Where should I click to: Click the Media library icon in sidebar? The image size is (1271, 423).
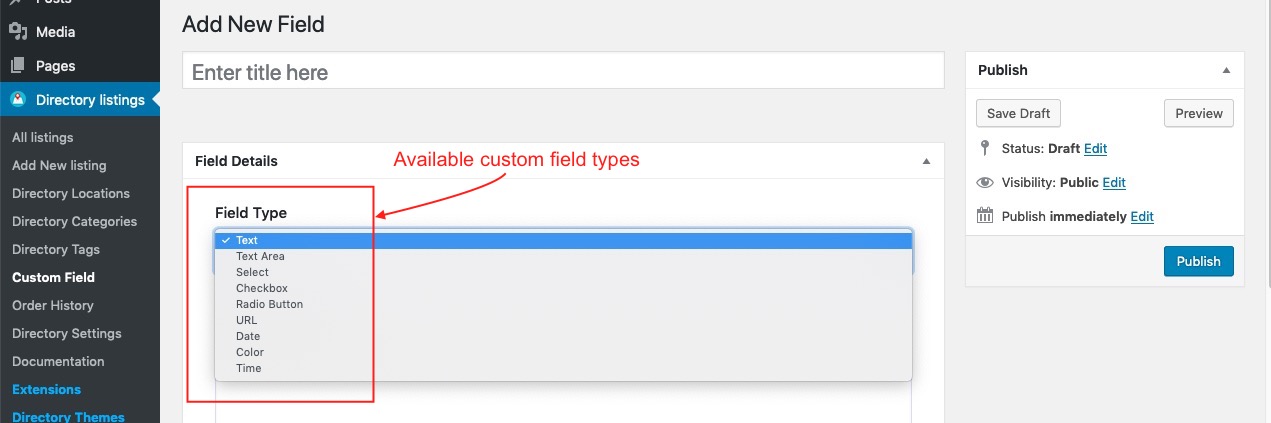click(x=18, y=32)
